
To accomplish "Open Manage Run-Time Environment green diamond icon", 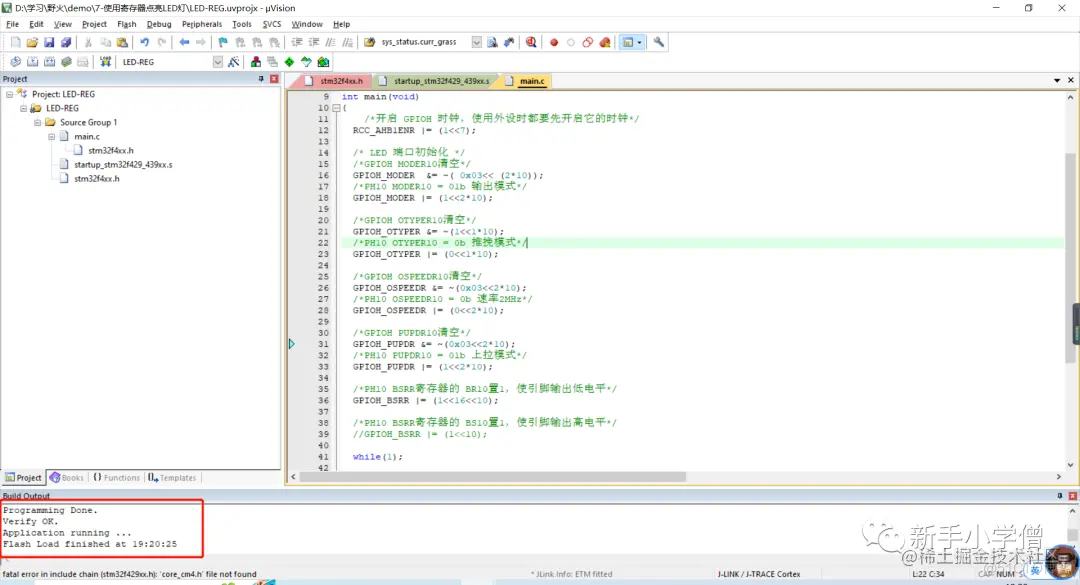I will [289, 62].
